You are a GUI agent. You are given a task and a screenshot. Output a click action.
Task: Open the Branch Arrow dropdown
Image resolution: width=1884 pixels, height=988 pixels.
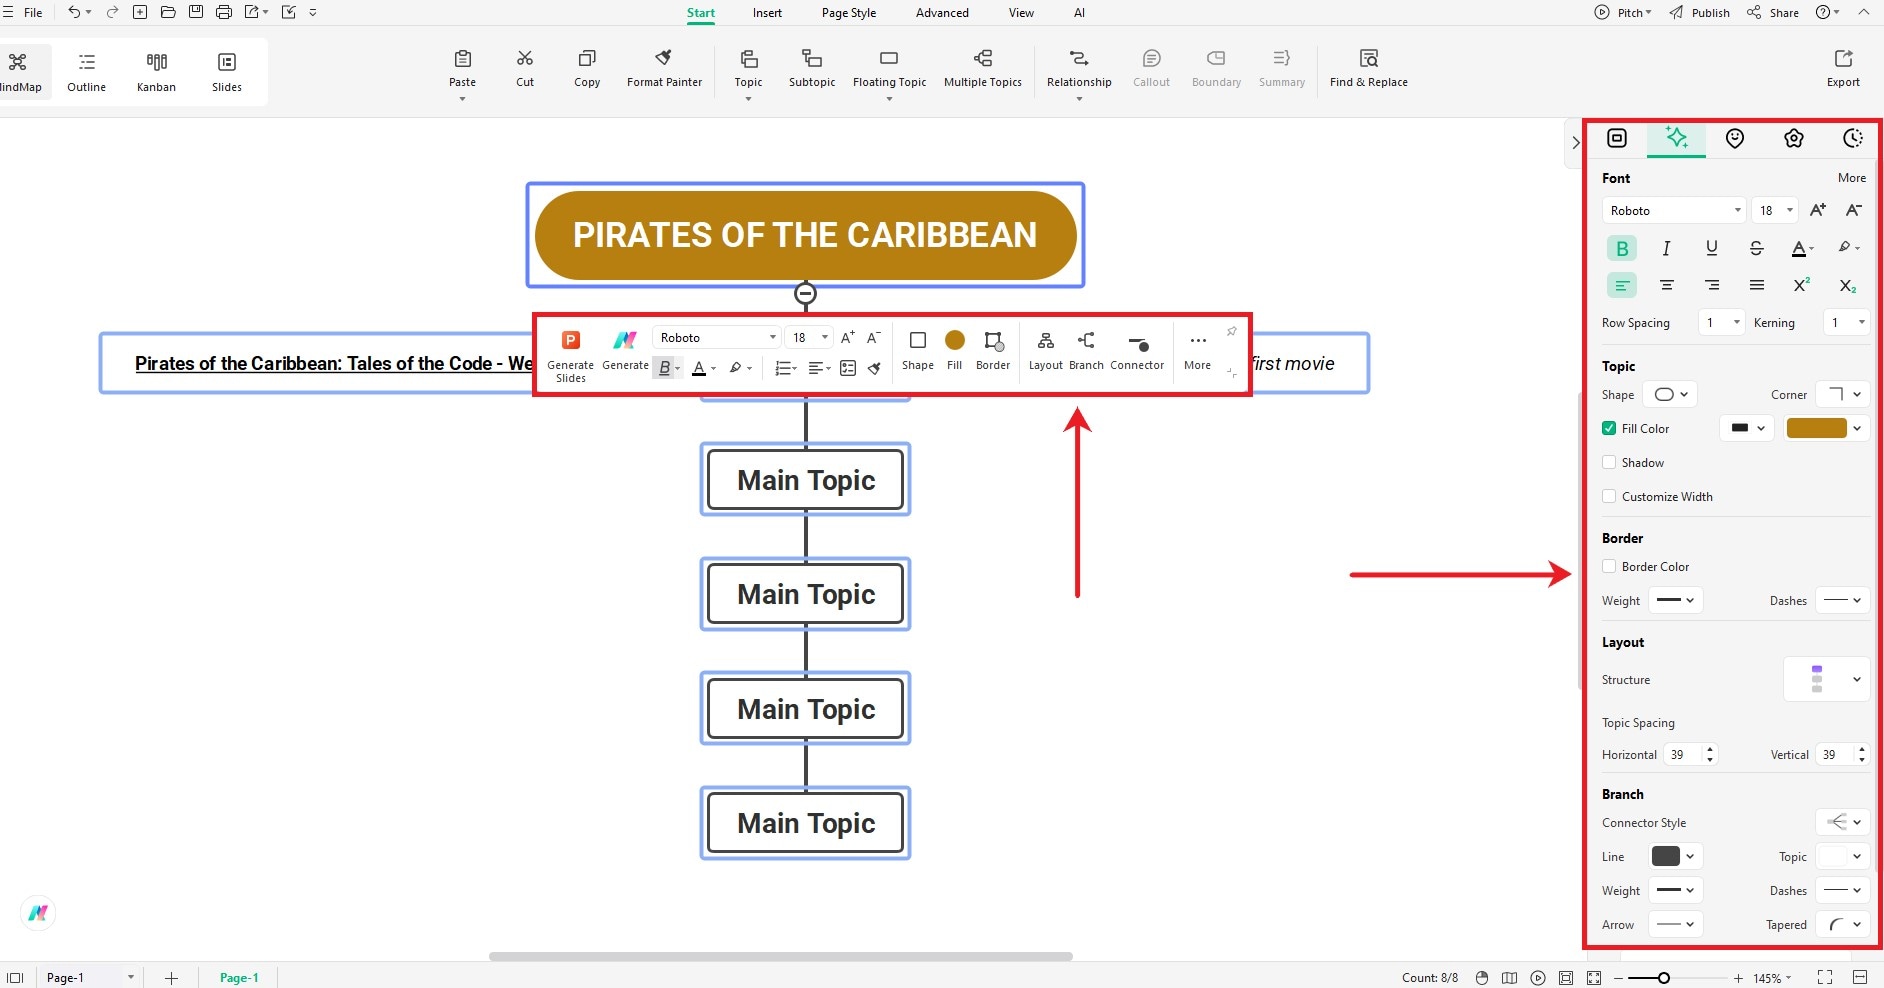1675,924
